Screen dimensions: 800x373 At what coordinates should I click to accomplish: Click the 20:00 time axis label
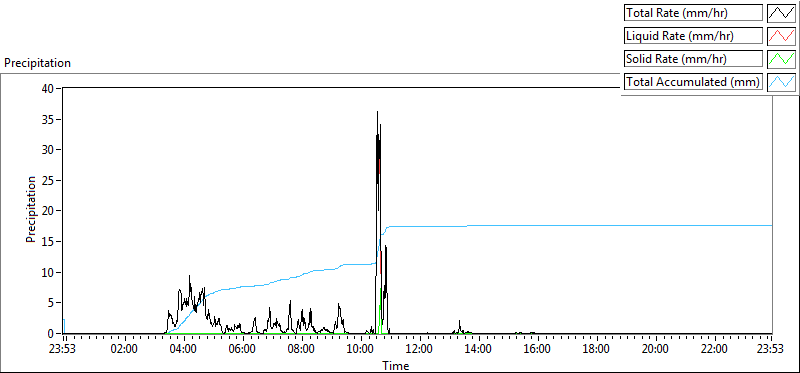pyautogui.click(x=655, y=350)
